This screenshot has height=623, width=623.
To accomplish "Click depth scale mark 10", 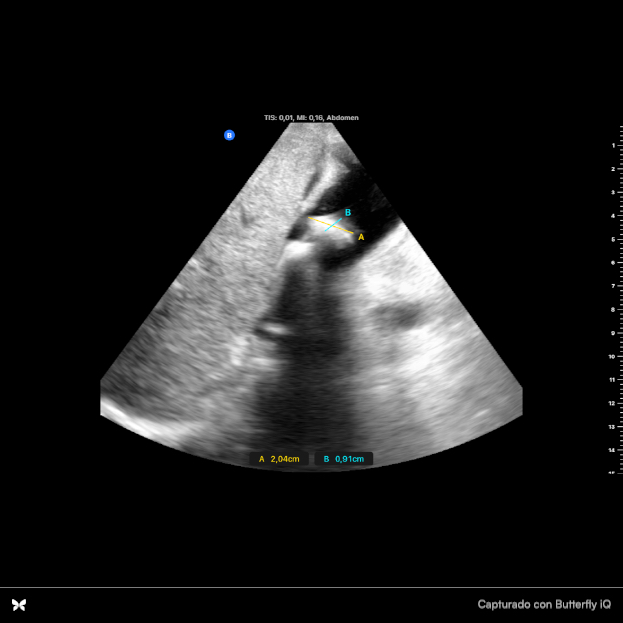I will 610,356.
